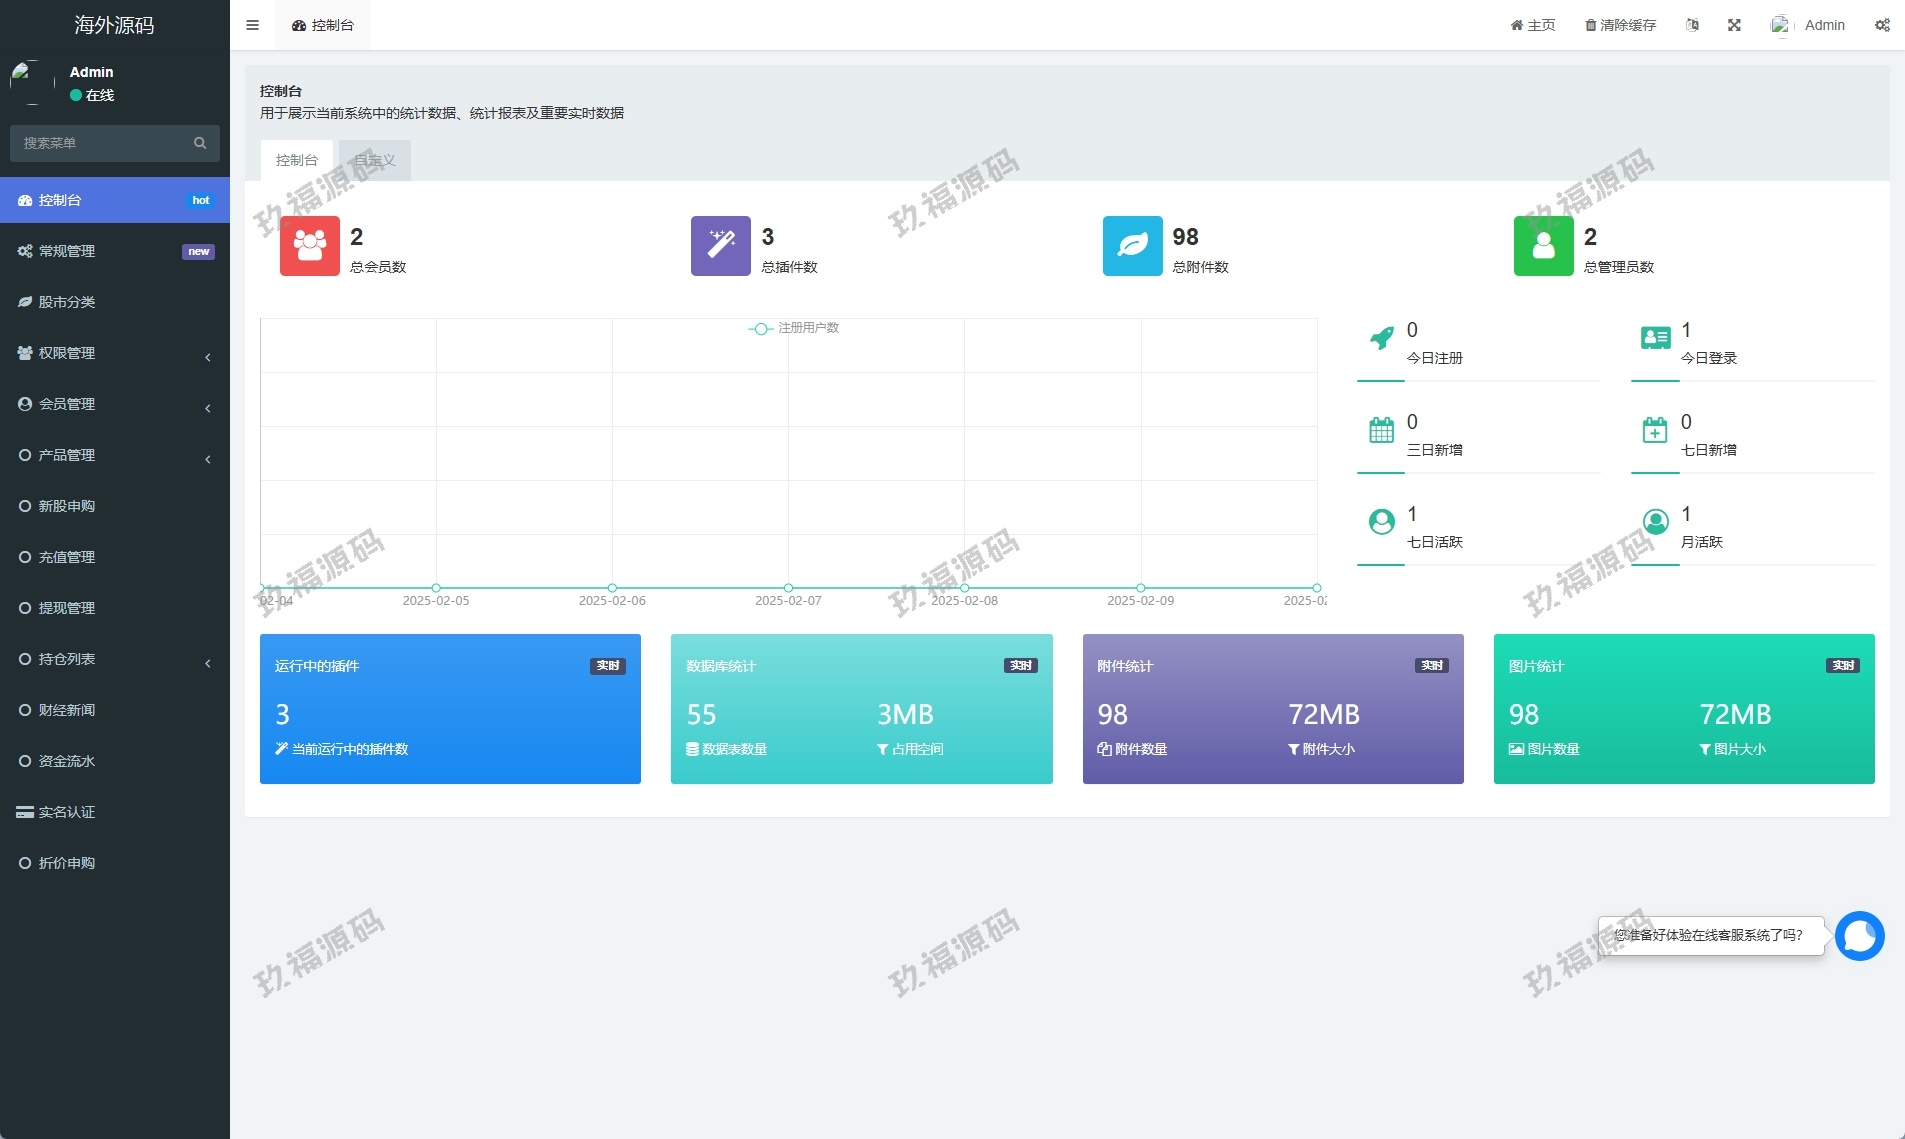Click the red total members icon
Viewport: 1905px width, 1139px height.
(x=309, y=246)
